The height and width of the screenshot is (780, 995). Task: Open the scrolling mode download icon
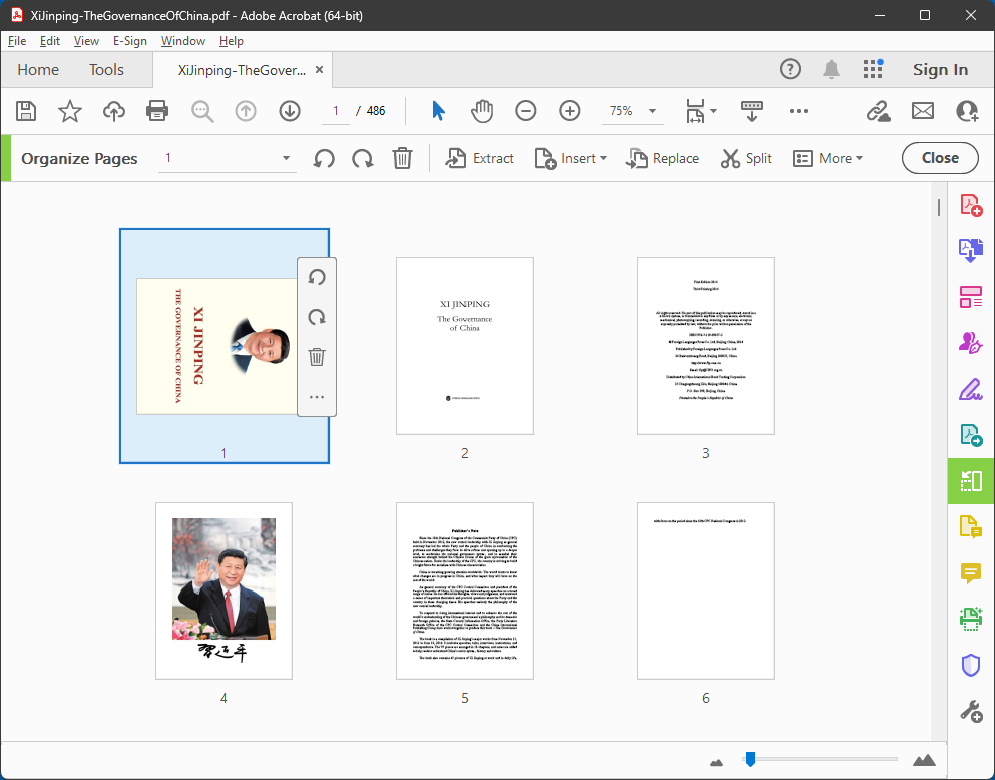click(751, 111)
